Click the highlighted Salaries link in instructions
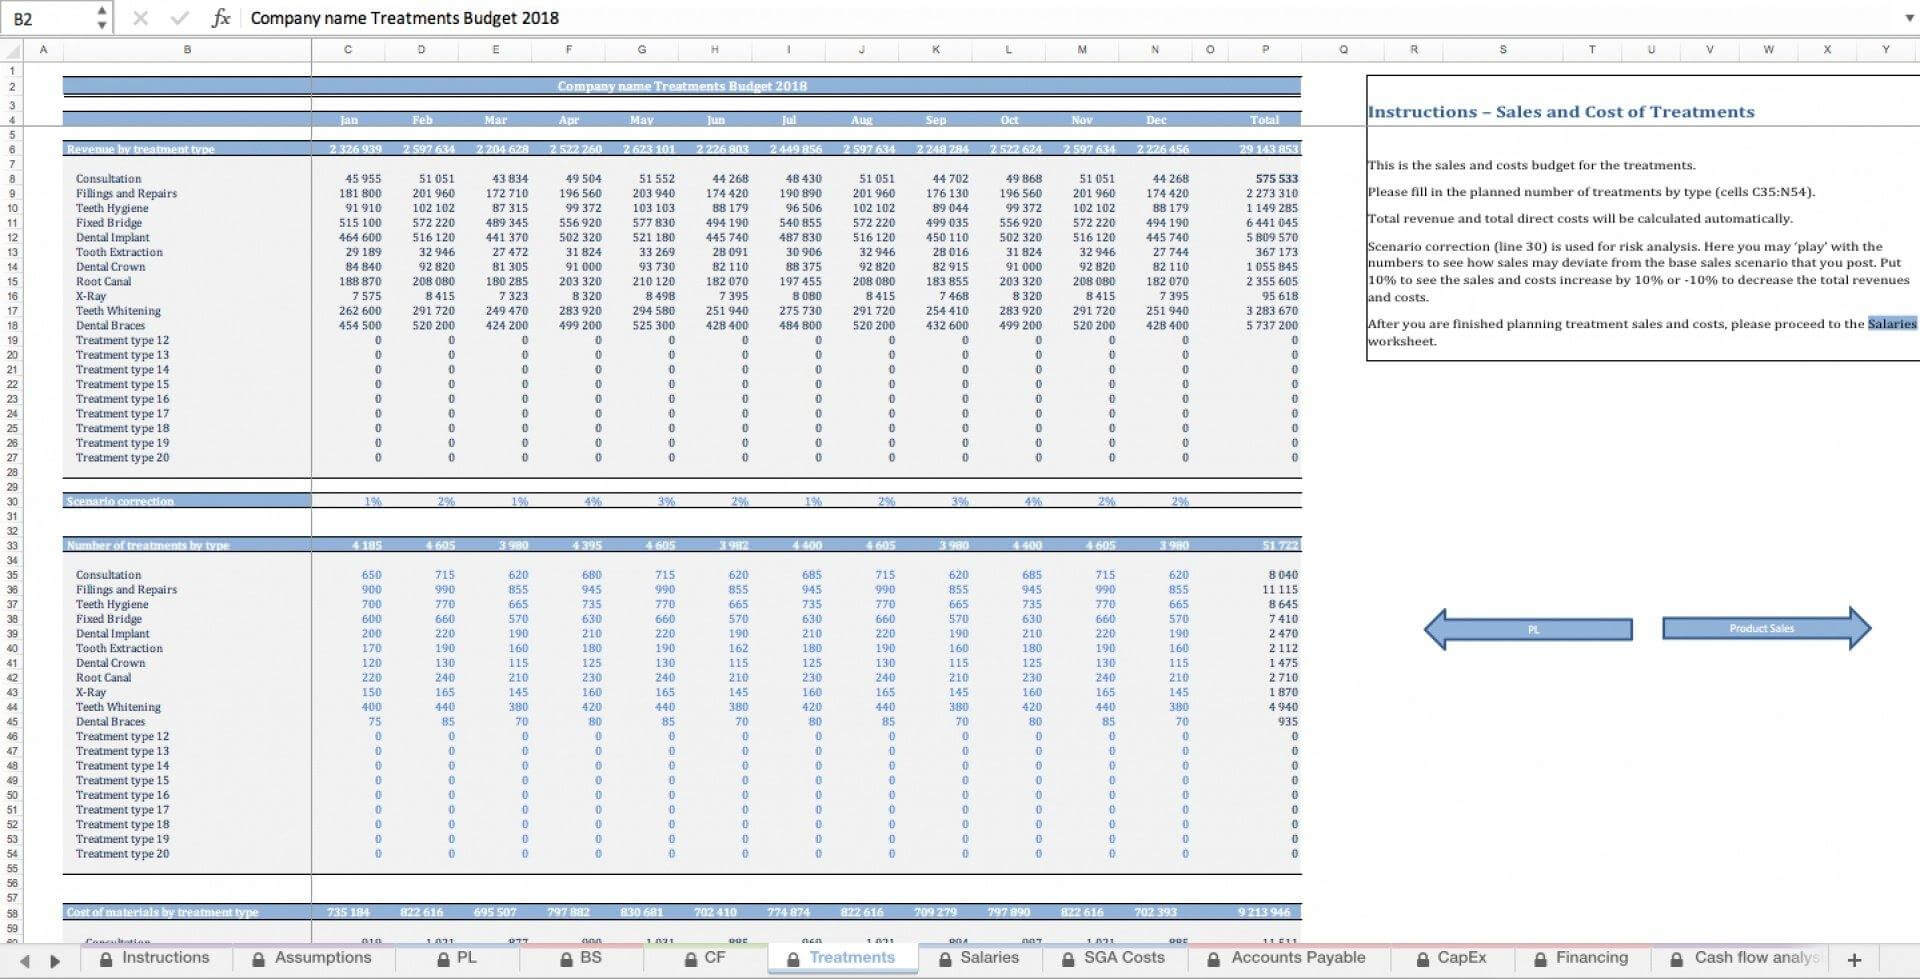 (x=1892, y=323)
